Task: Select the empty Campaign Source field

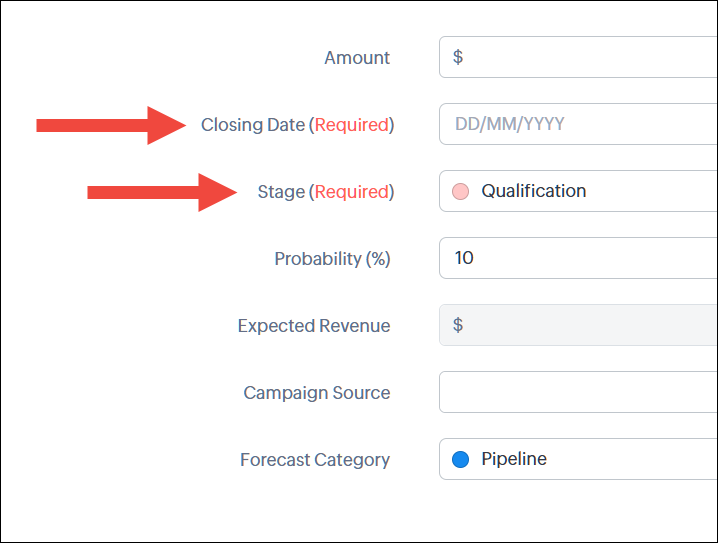Action: 578,392
